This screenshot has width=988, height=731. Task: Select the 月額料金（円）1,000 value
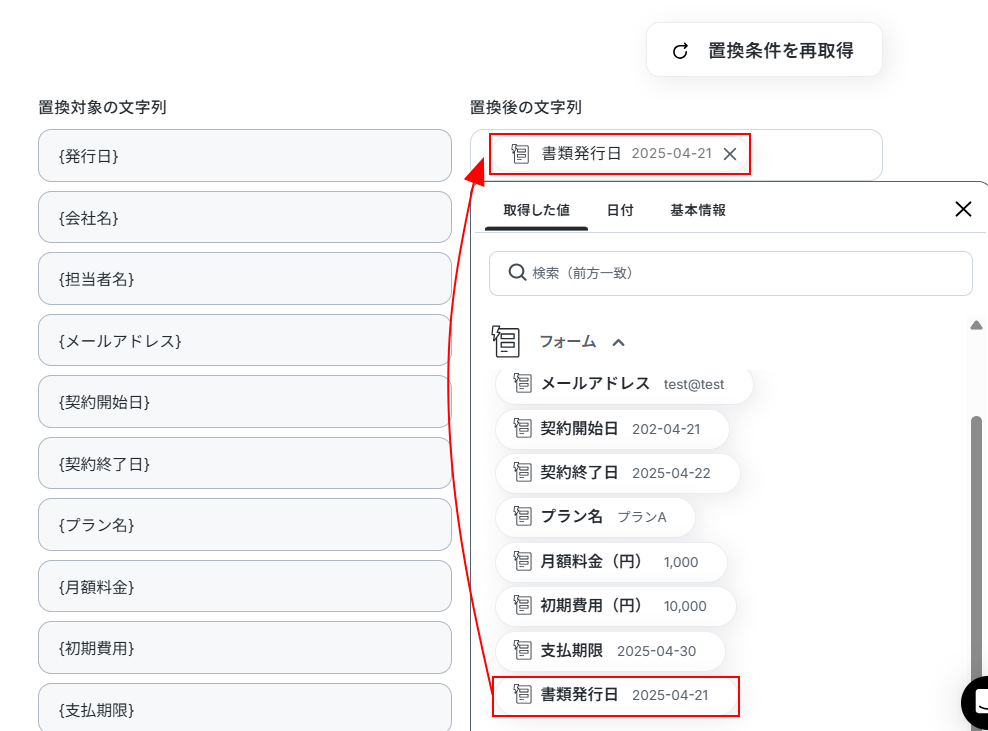pyautogui.click(x=611, y=562)
